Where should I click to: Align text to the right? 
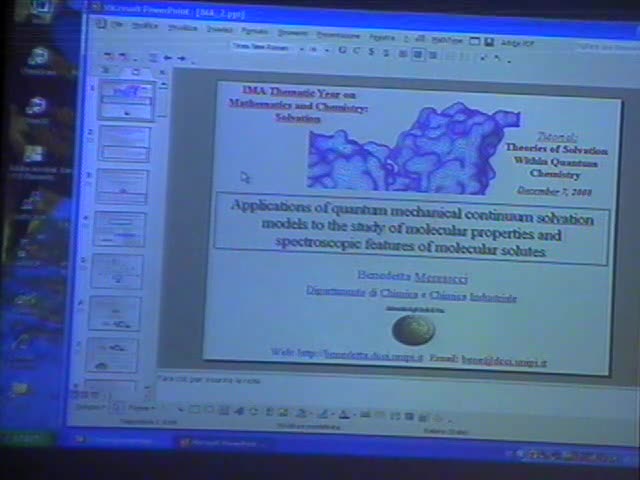(x=433, y=55)
